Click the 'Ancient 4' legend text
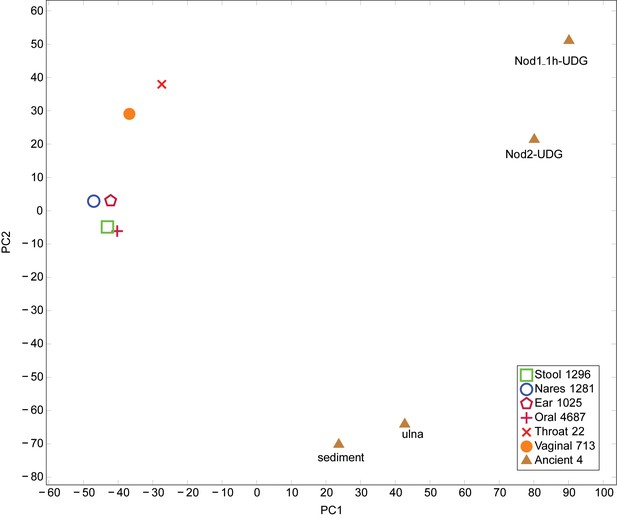Screen dimensions: 617x518 click(x=558, y=460)
